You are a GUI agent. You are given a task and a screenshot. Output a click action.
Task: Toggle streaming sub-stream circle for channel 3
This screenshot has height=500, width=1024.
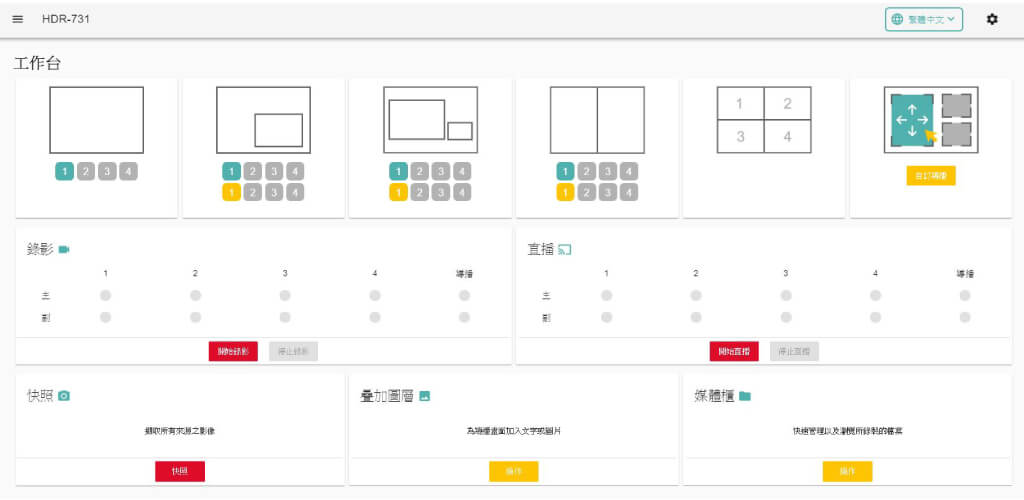786,317
